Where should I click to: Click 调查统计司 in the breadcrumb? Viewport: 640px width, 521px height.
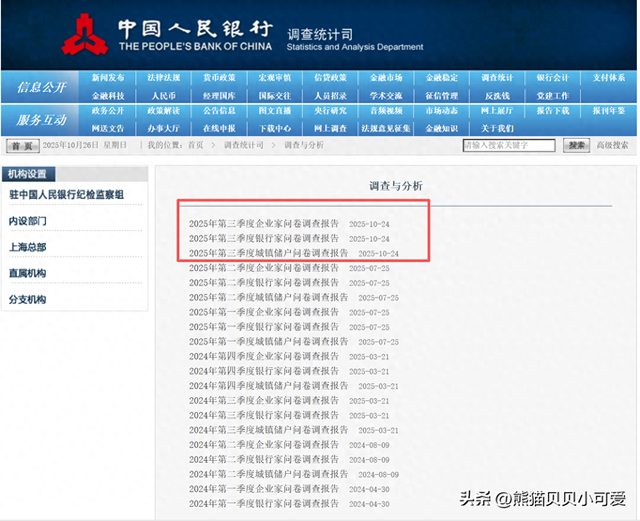[x=243, y=146]
